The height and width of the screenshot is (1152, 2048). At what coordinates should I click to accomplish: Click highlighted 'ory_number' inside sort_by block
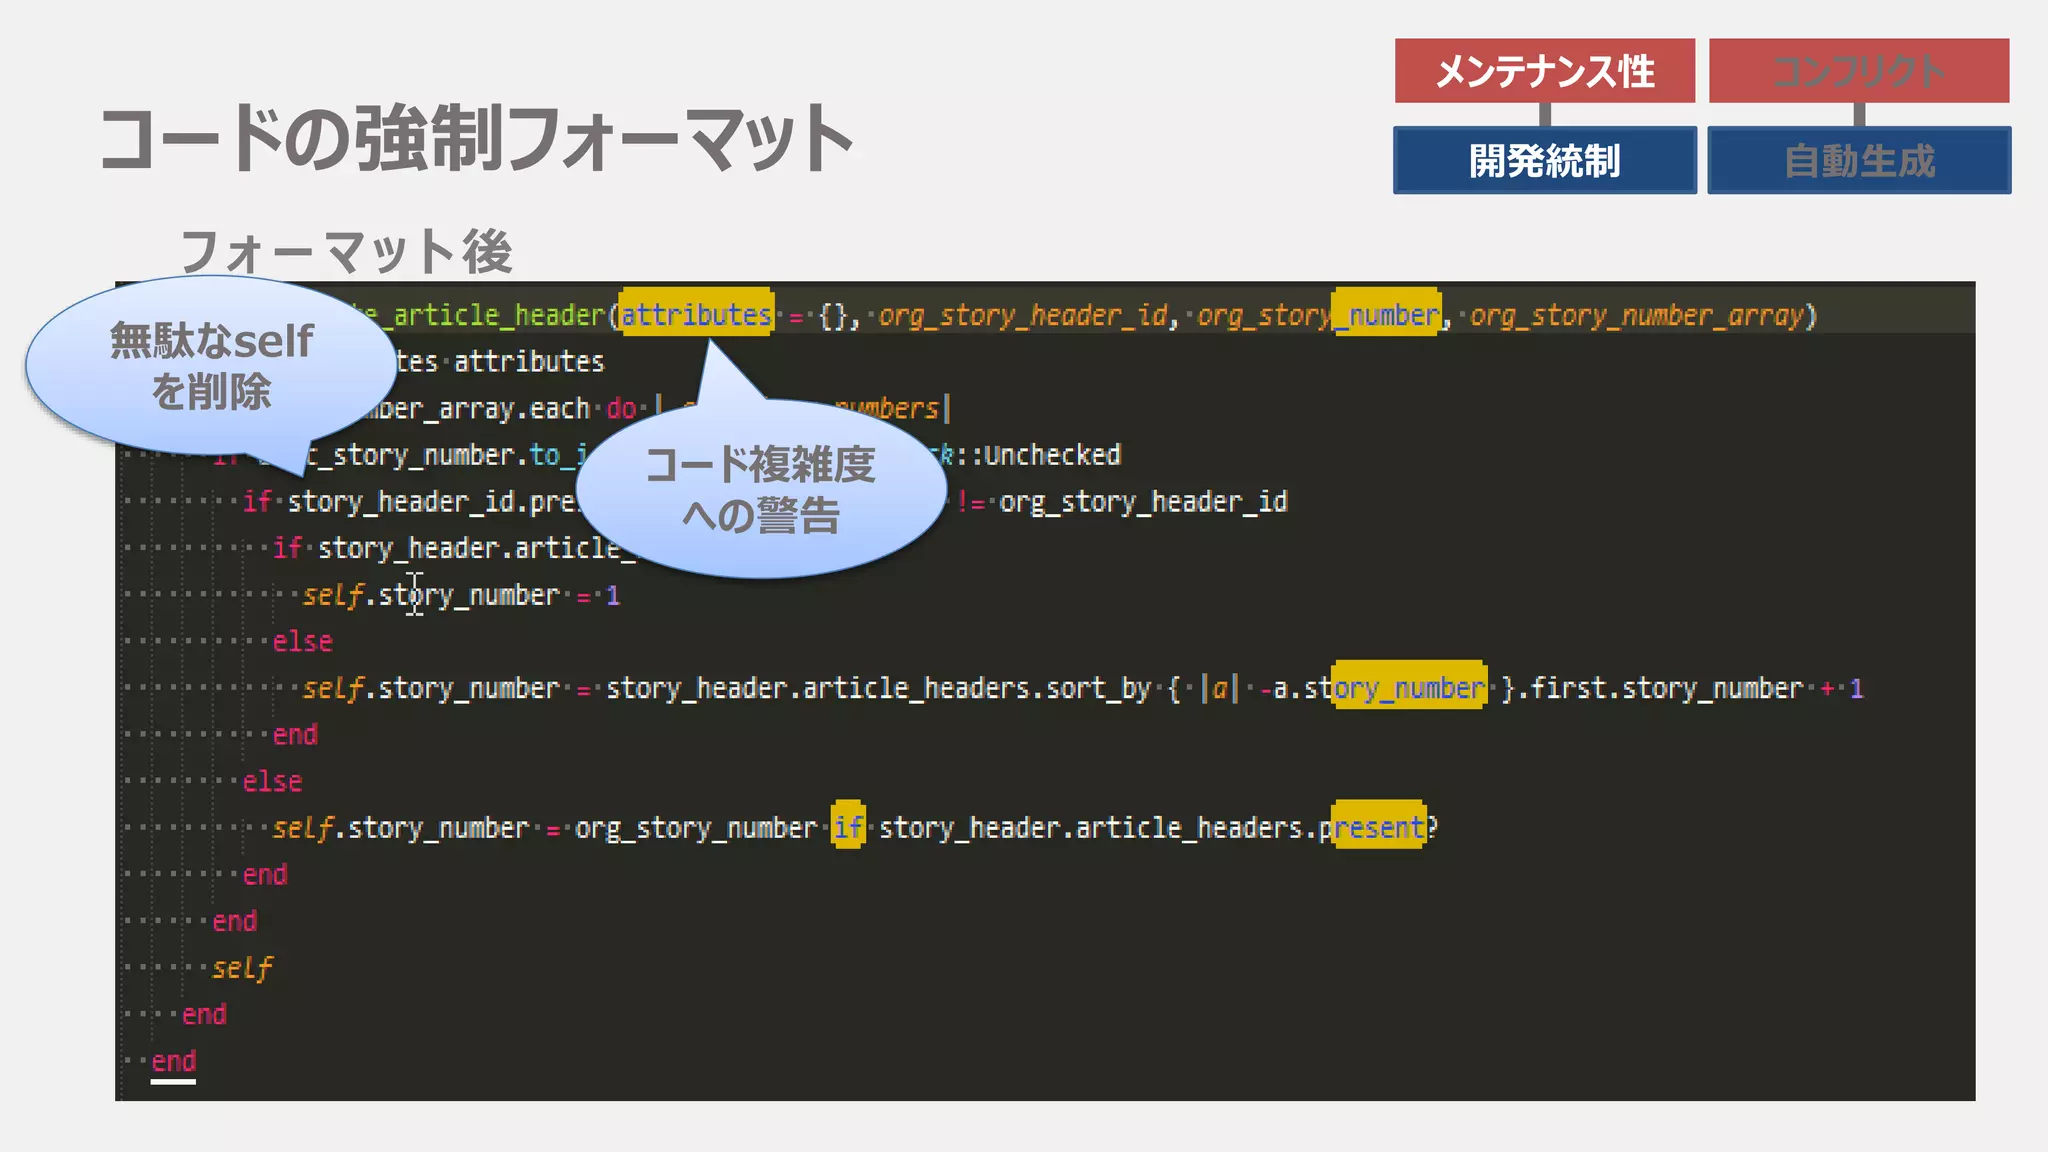coord(1410,686)
